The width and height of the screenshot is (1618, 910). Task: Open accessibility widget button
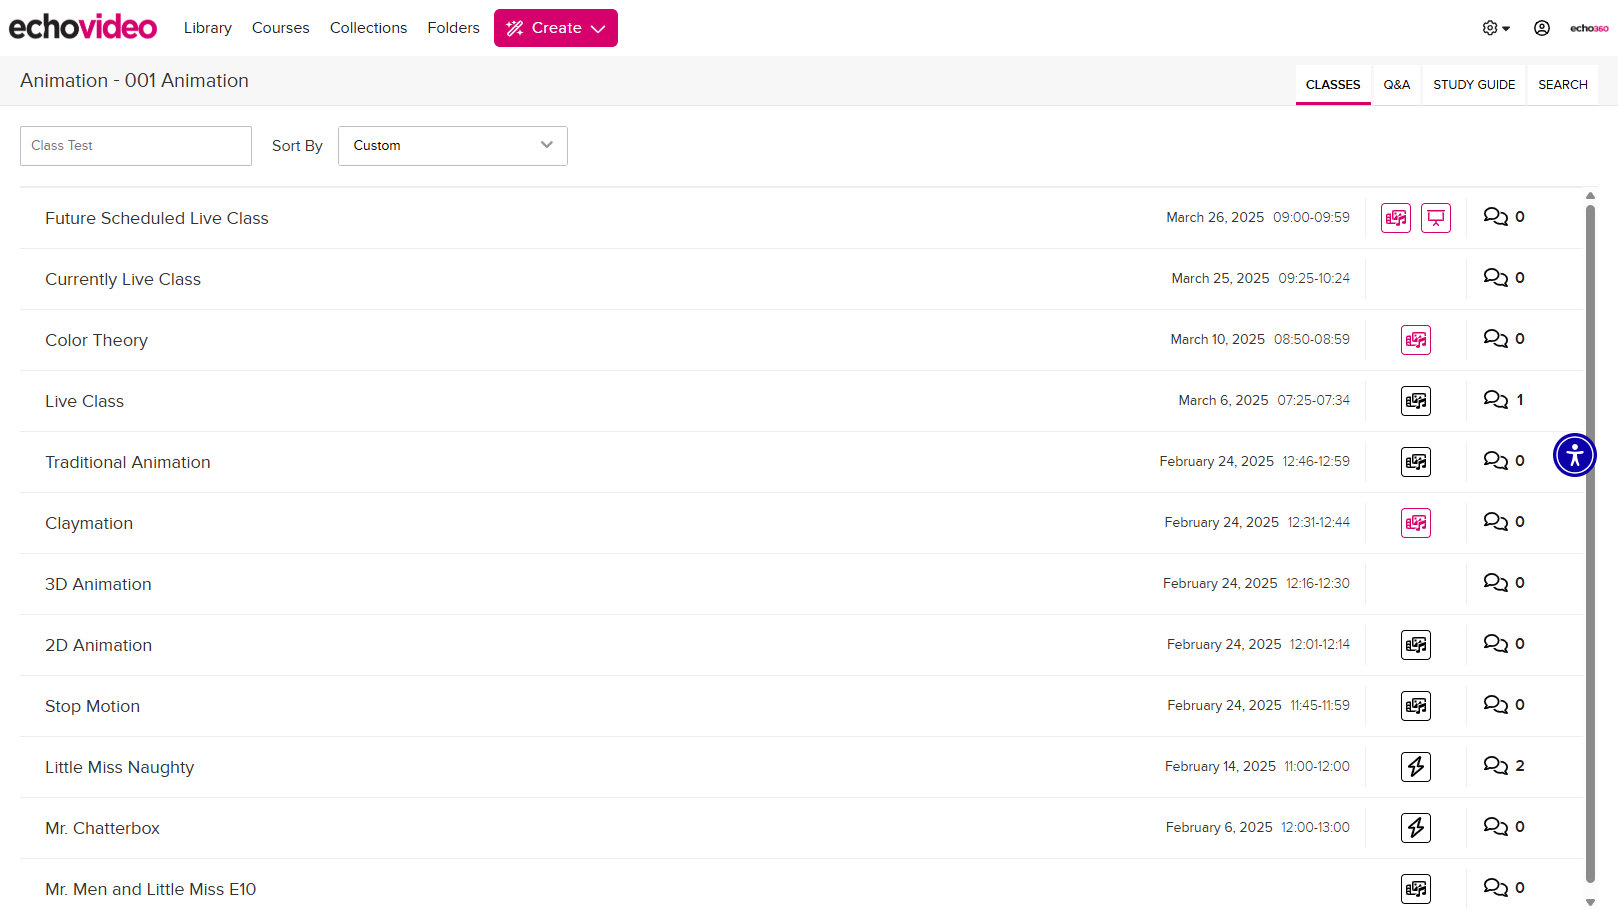[x=1574, y=455]
